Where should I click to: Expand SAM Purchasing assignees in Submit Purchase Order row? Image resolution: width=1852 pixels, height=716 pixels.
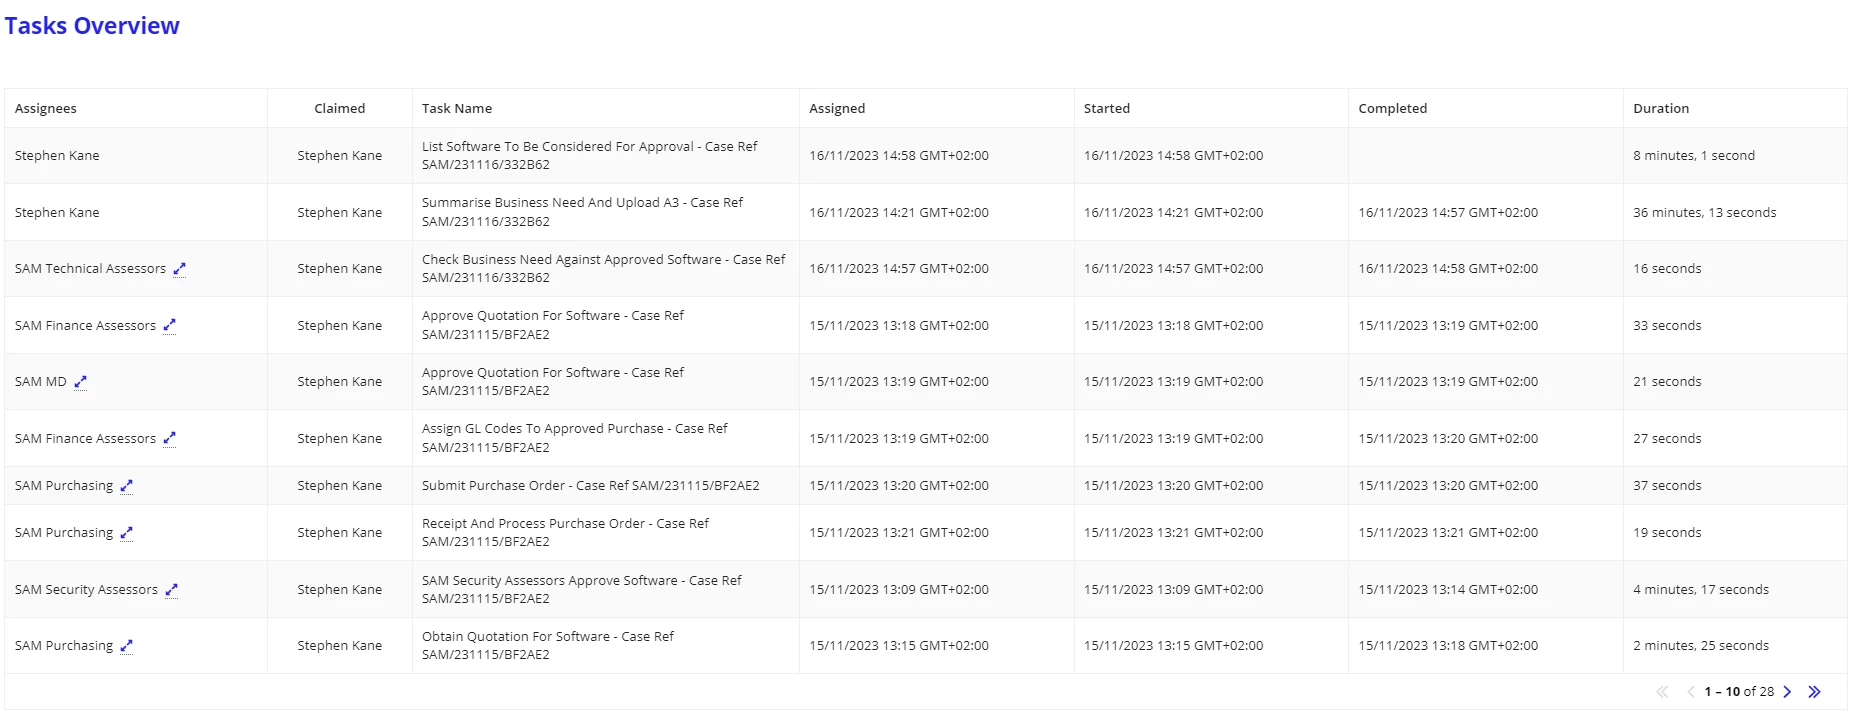click(126, 486)
